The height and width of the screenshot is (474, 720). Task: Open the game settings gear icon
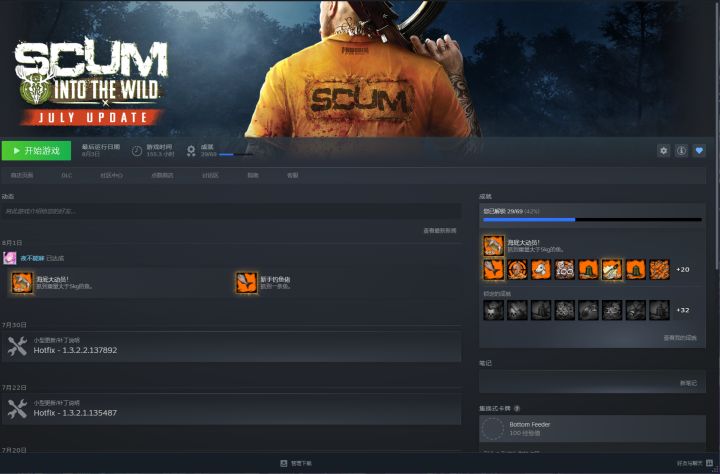(664, 151)
